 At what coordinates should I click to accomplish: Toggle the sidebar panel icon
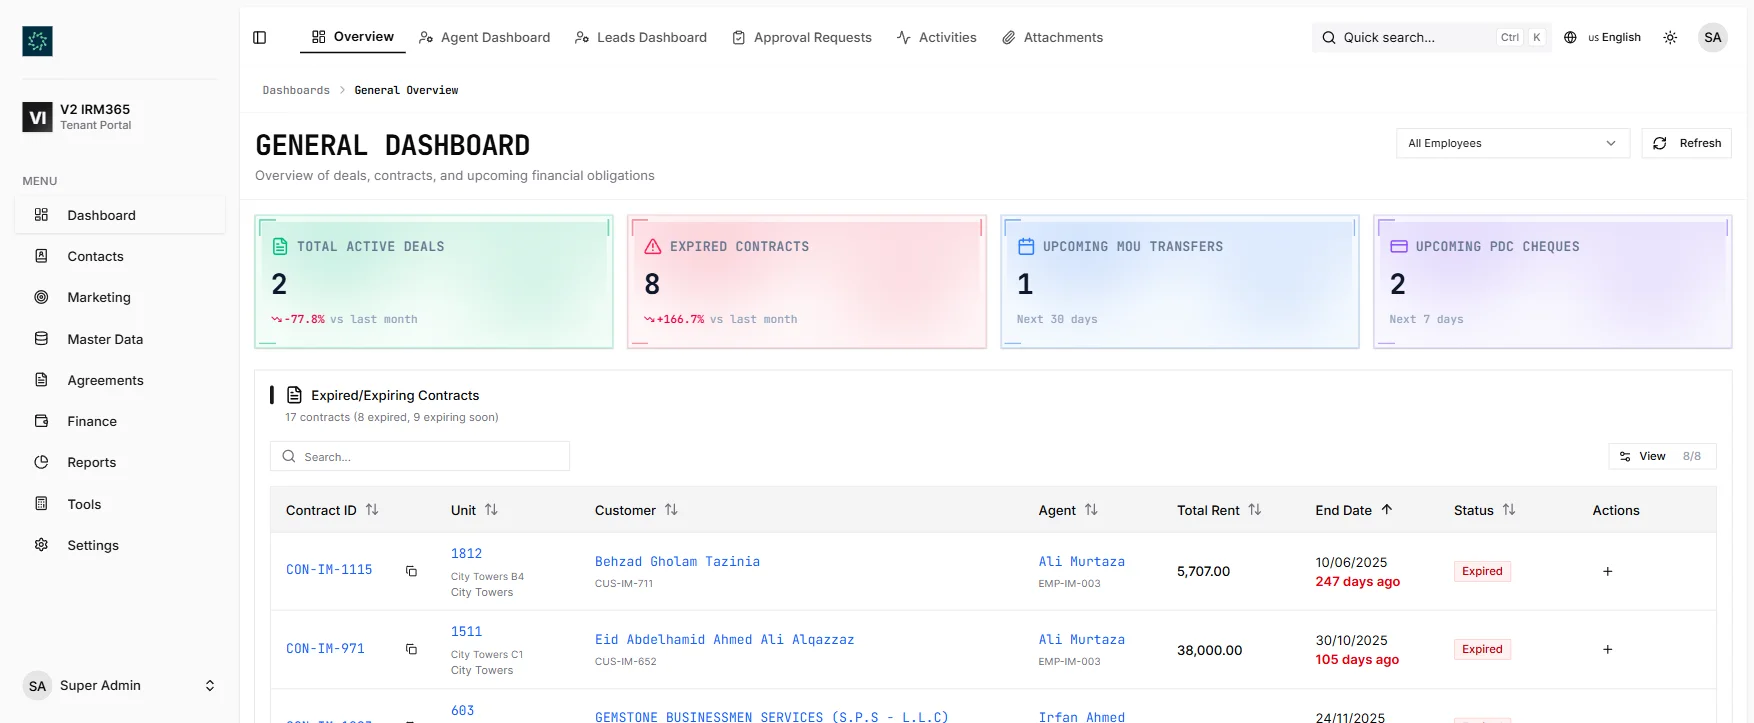260,38
